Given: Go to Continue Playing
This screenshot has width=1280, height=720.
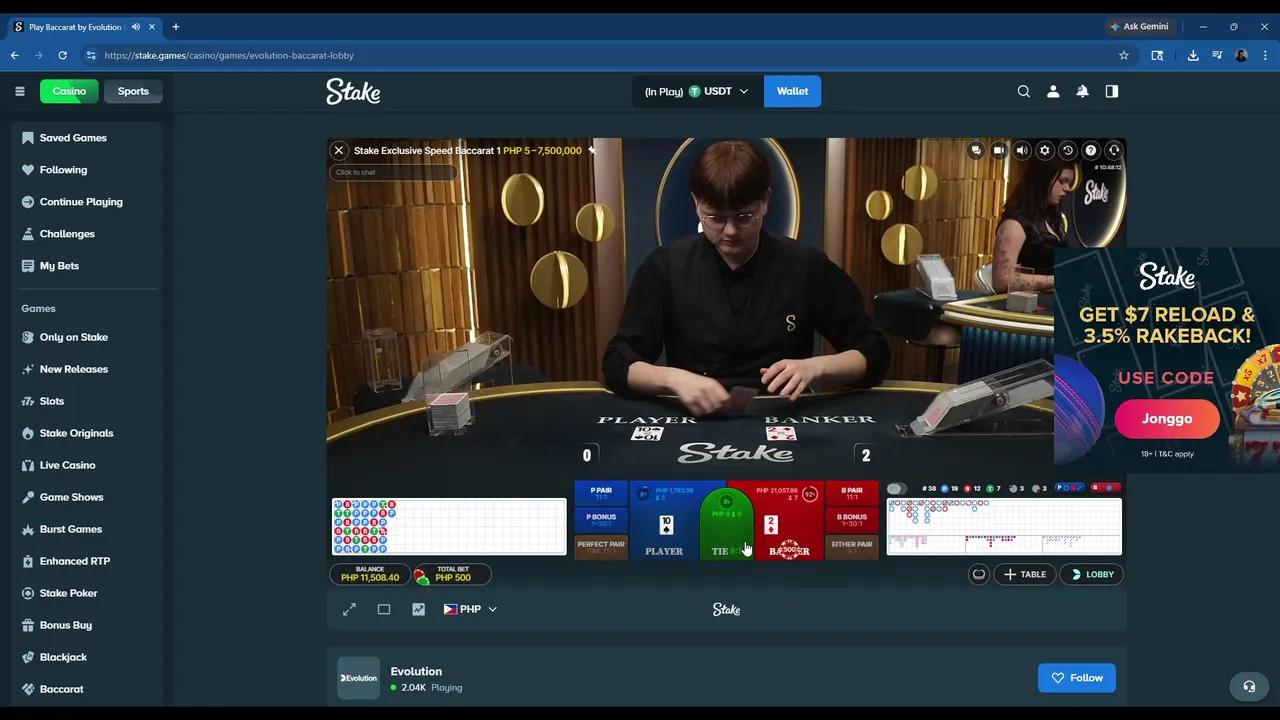Looking at the screenshot, I should point(87,202).
